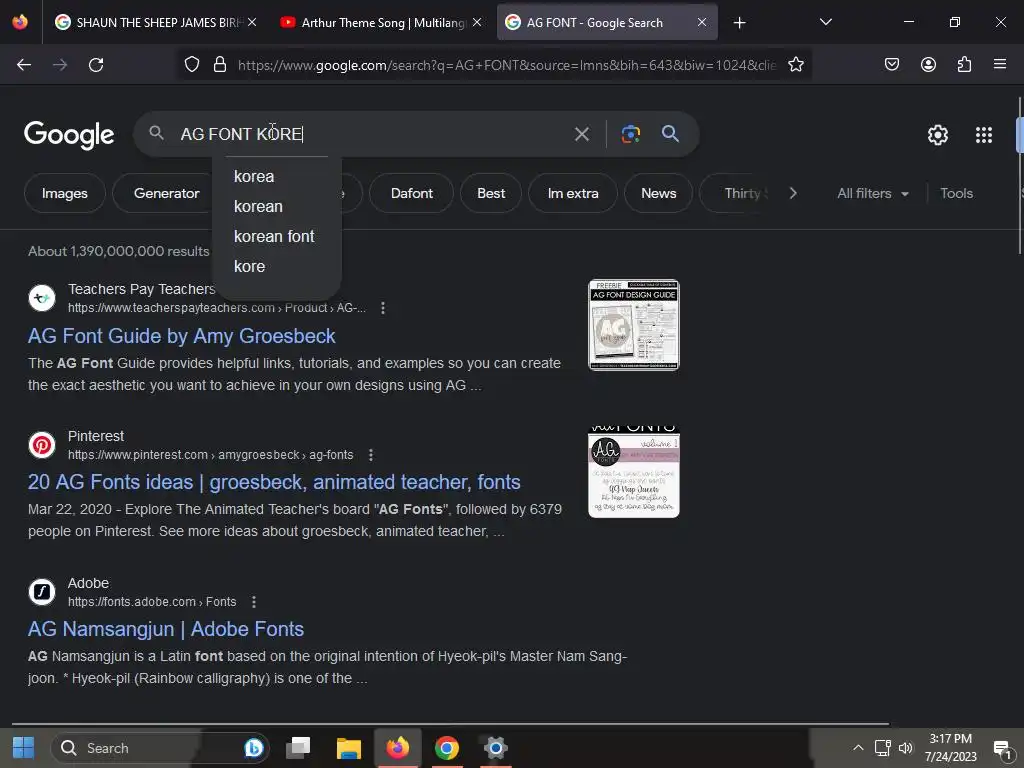Select the Images filter chip
Screen dimensions: 1024x768
tap(65, 193)
